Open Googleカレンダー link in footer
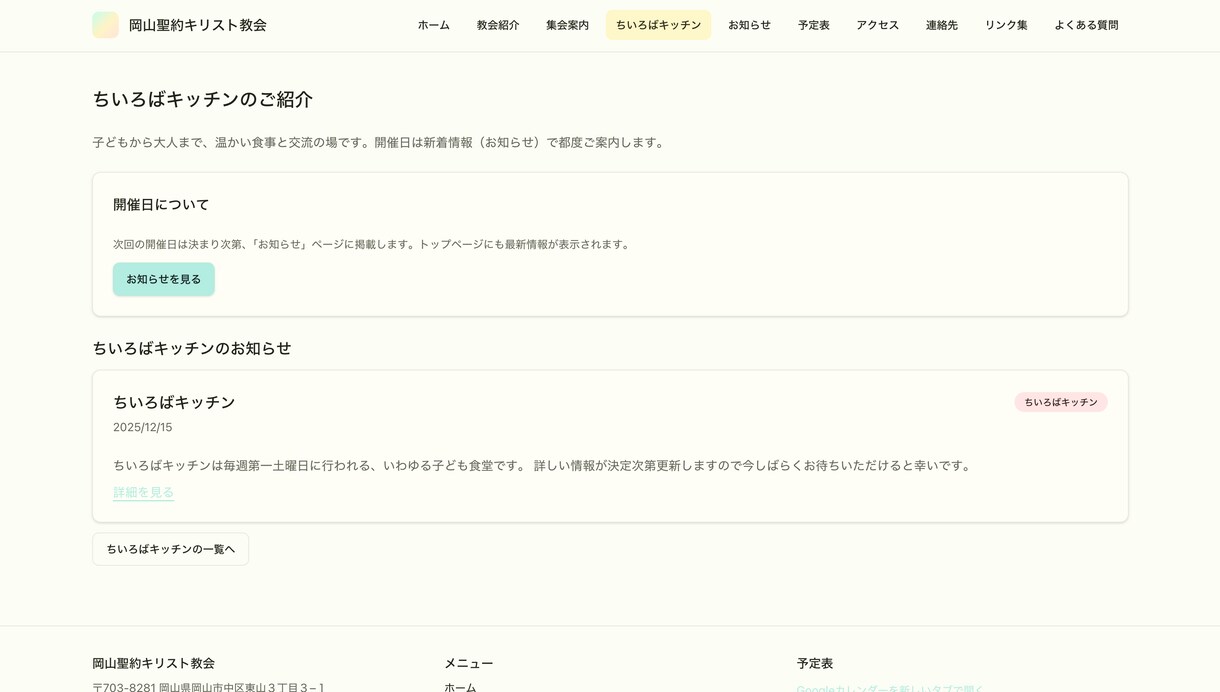The height and width of the screenshot is (692, 1220). click(890, 688)
